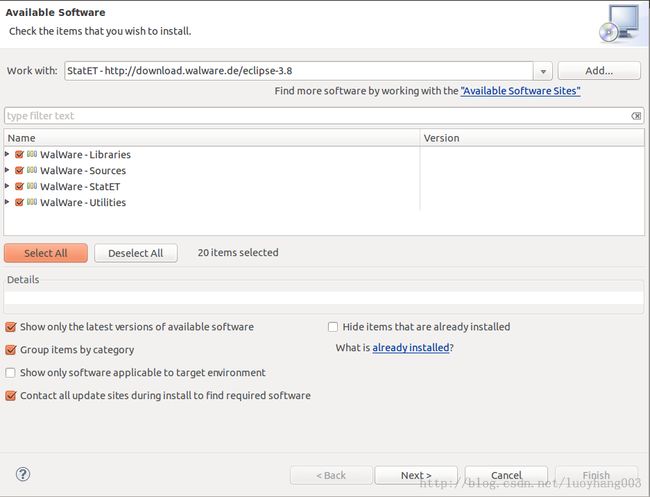
Task: Select the WalWare - StatET row text
Action: pos(80,187)
